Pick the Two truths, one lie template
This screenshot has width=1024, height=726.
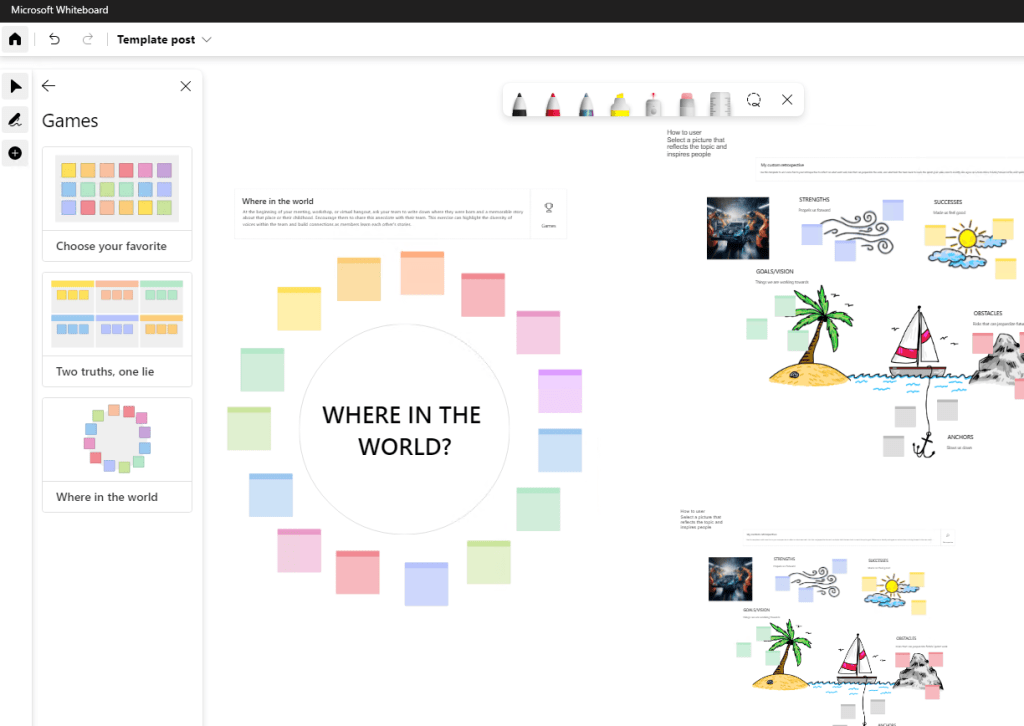pyautogui.click(x=117, y=329)
